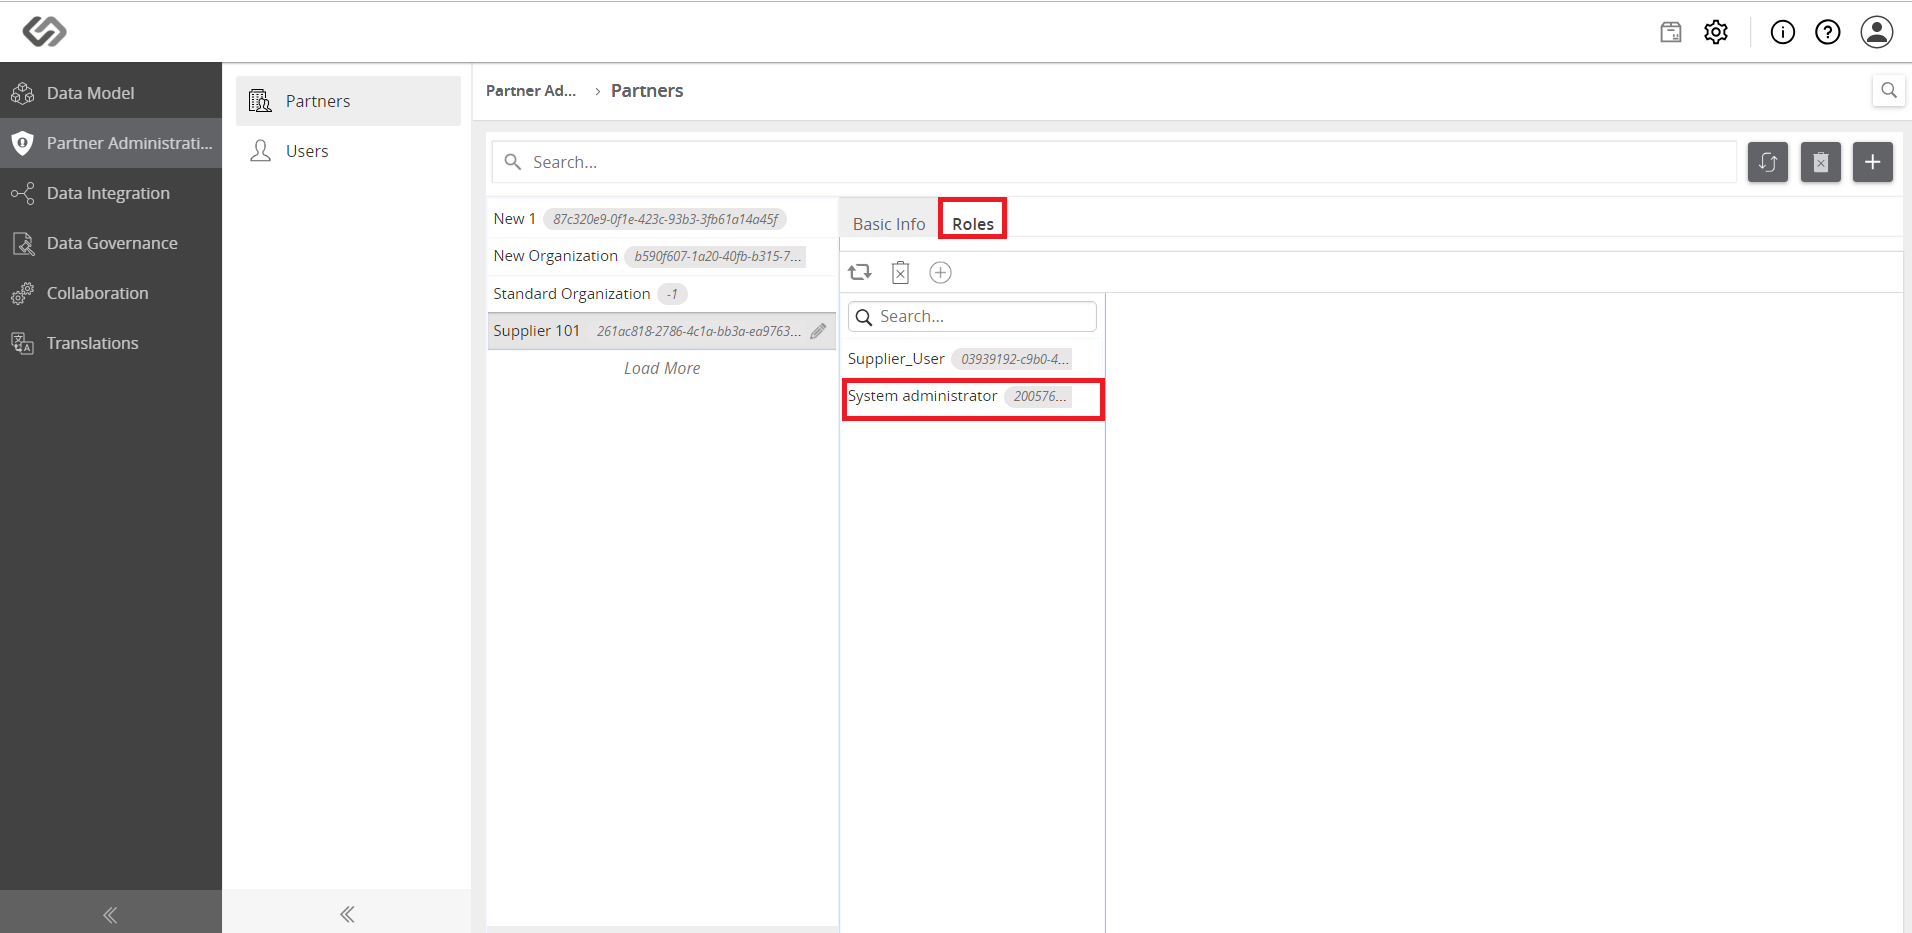The image size is (1912, 933).
Task: Focus the roles search field
Action: (972, 316)
